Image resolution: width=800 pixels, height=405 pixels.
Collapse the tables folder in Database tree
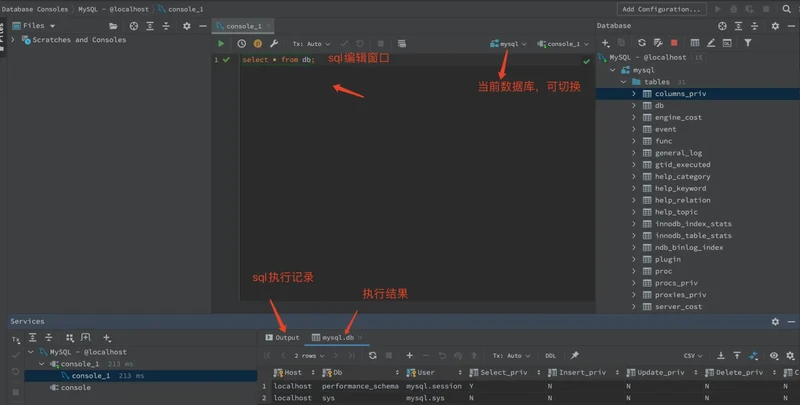coord(623,82)
